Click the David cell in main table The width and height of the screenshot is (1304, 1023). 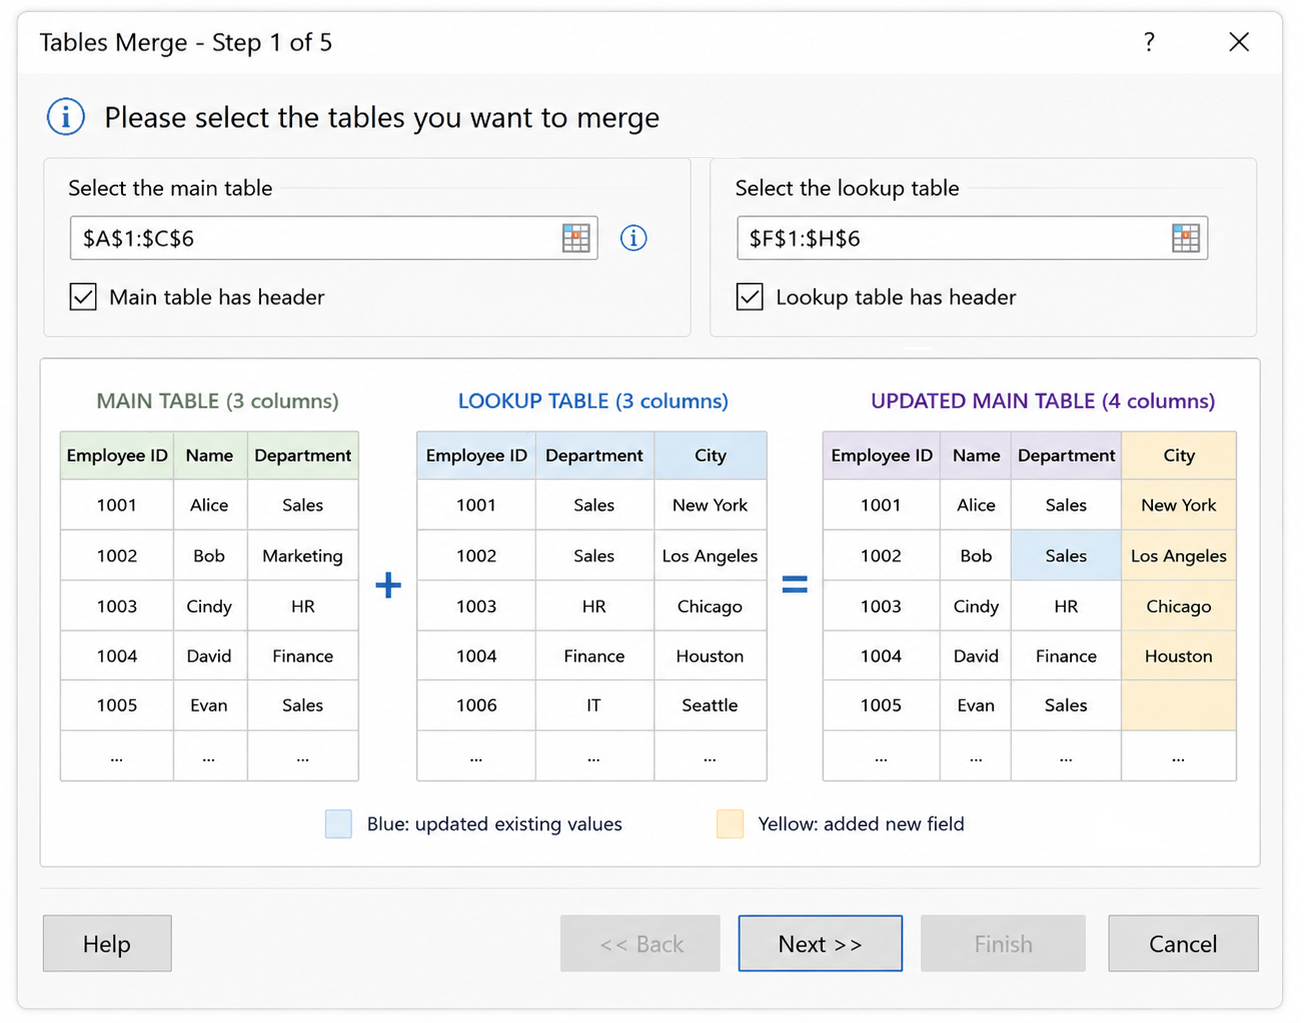[x=209, y=656]
